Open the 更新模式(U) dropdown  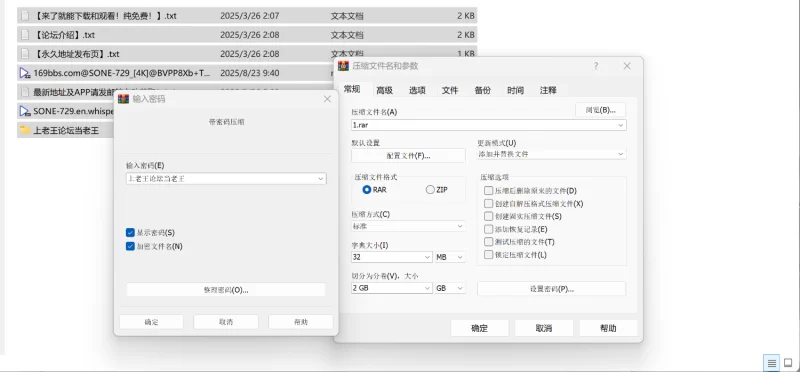tap(620, 154)
